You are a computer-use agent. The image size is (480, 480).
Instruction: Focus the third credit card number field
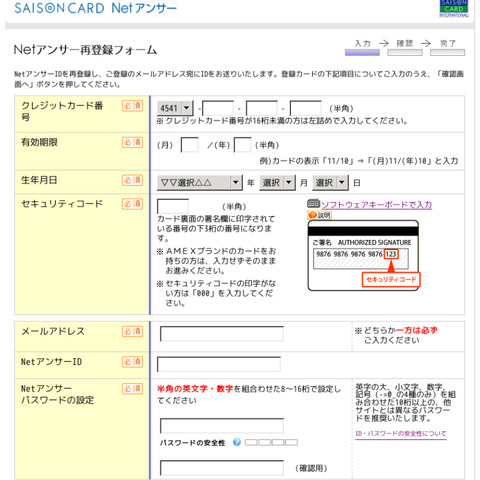pyautogui.click(x=262, y=108)
